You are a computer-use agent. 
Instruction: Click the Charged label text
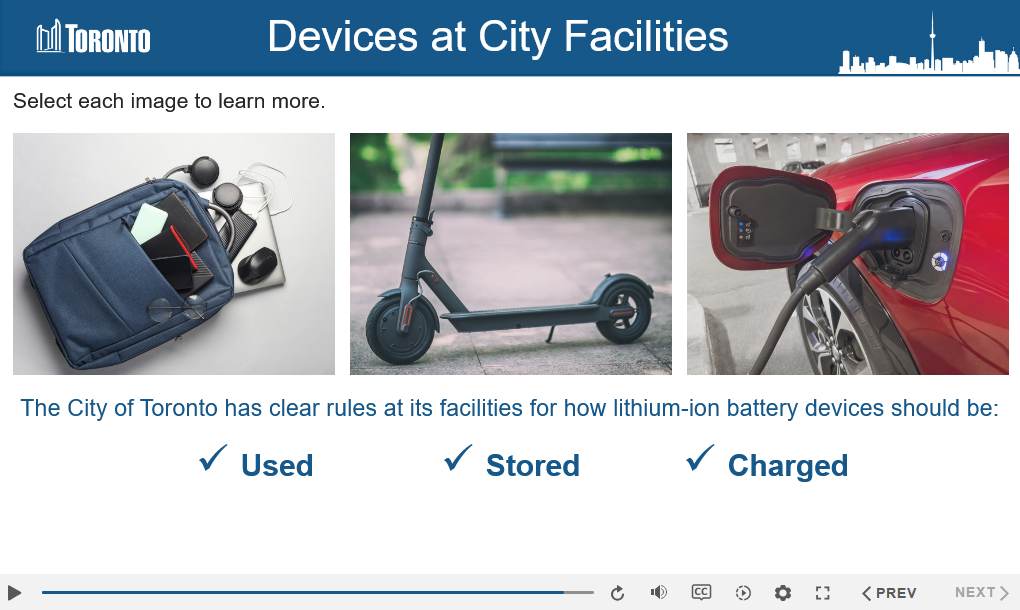(x=788, y=465)
